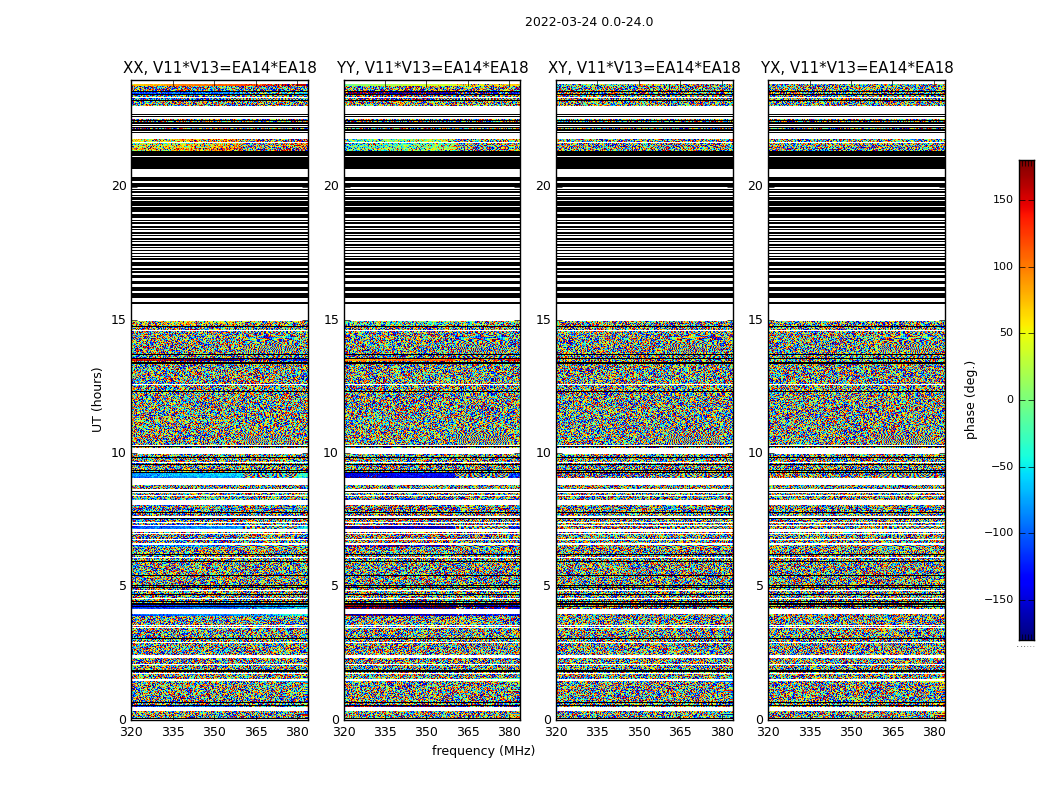Select the phase (deg.) colorbar label
This screenshot has width=1050, height=800.
[x=970, y=400]
